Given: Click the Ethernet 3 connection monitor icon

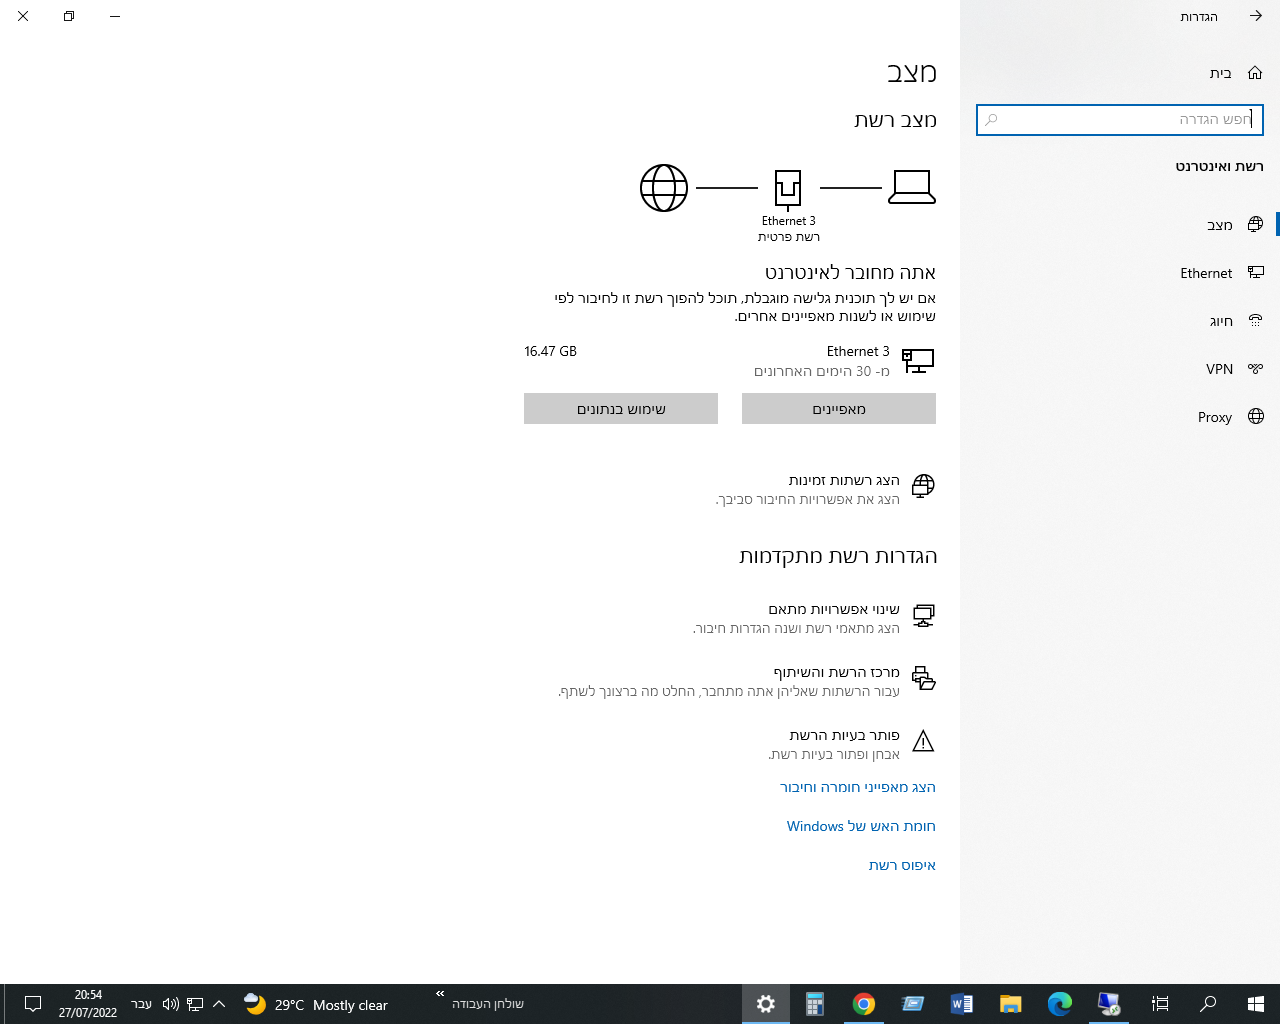Looking at the screenshot, I should 918,361.
